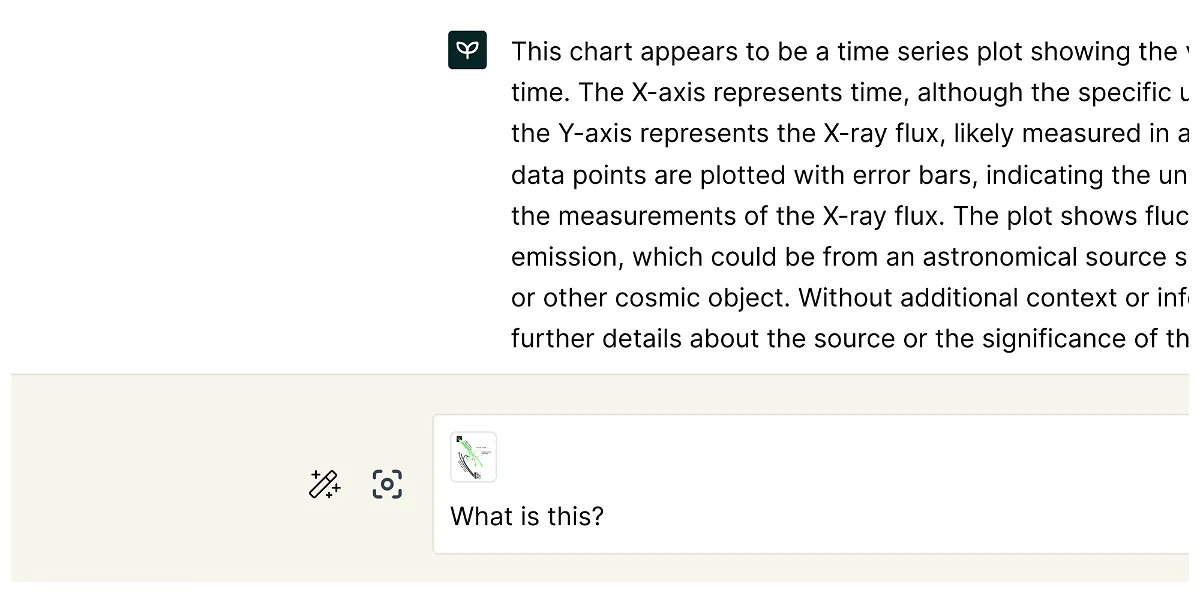Click the word "emission" in the response
1200x593 pixels.
click(x=564, y=256)
